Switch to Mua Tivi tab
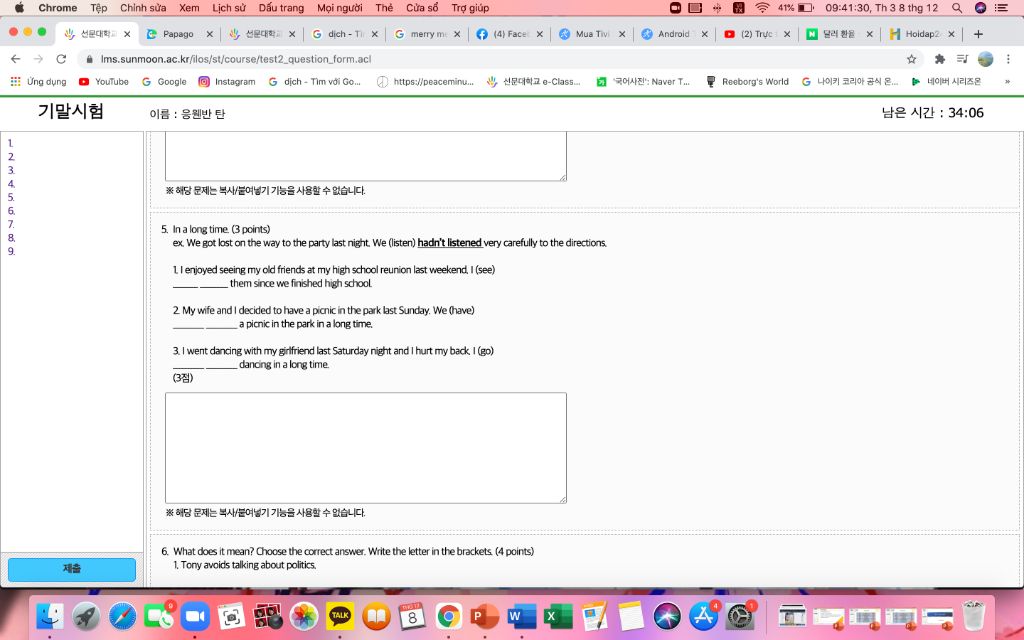 pyautogui.click(x=592, y=34)
